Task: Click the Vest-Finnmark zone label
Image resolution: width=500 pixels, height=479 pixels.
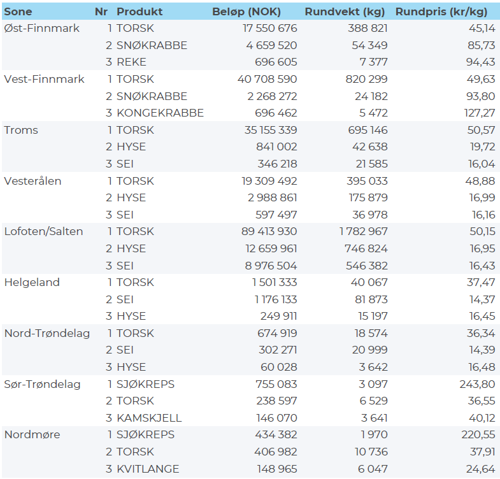Action: 44,79
